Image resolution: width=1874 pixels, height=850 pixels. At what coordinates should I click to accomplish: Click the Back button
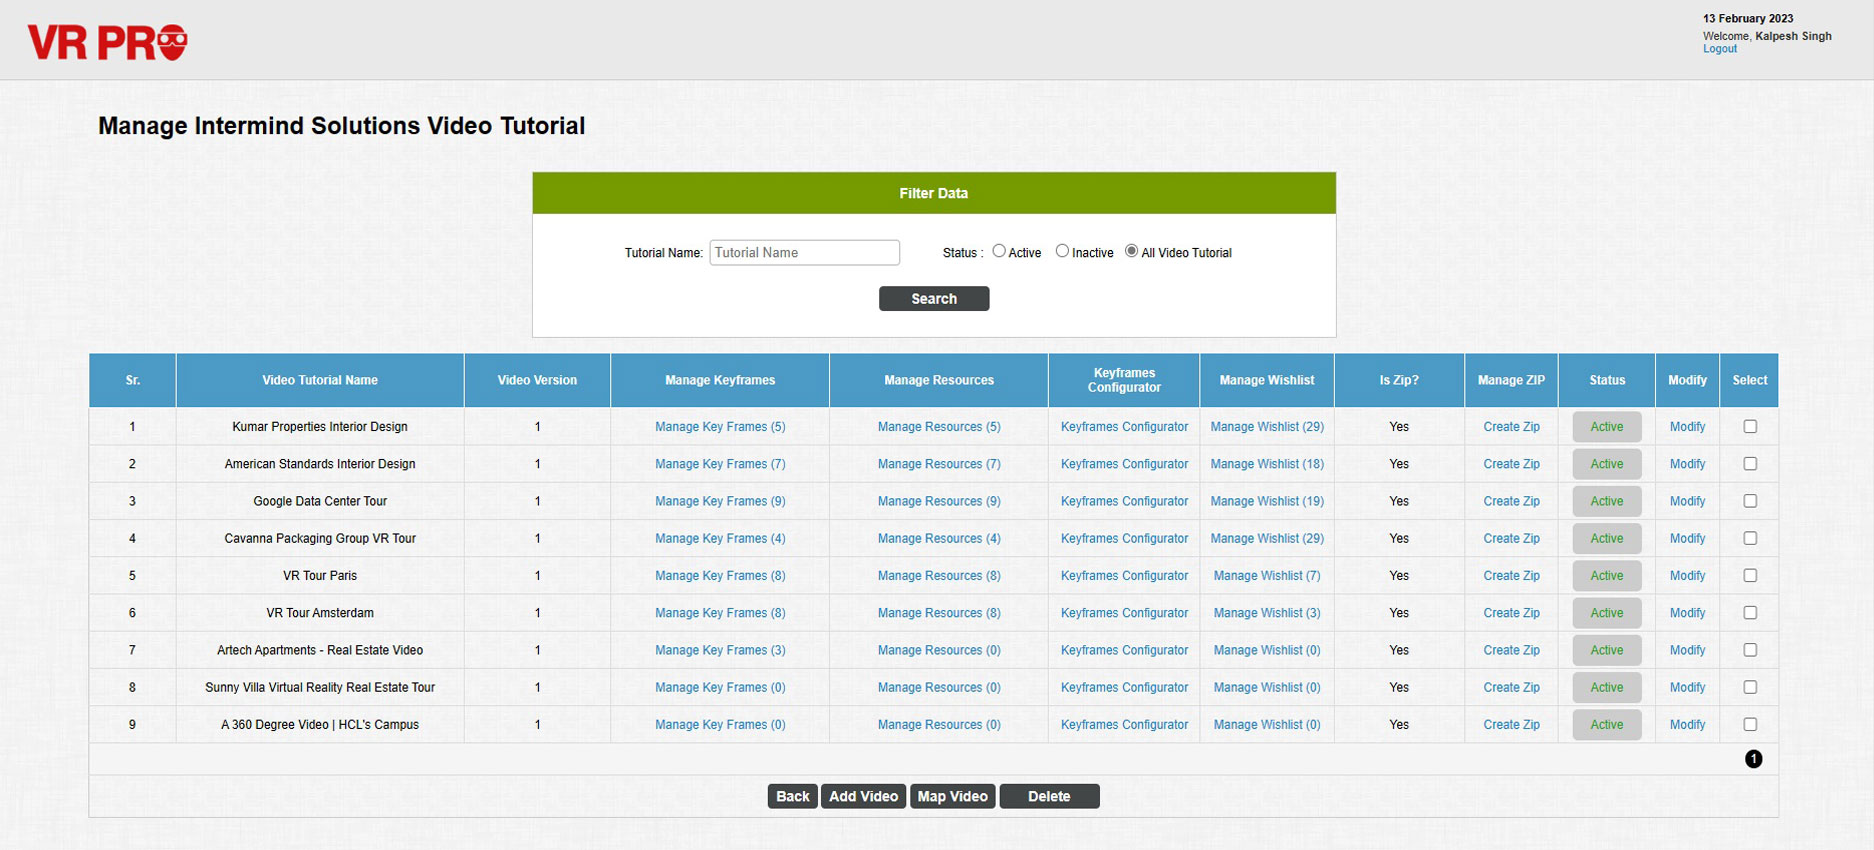pos(792,796)
